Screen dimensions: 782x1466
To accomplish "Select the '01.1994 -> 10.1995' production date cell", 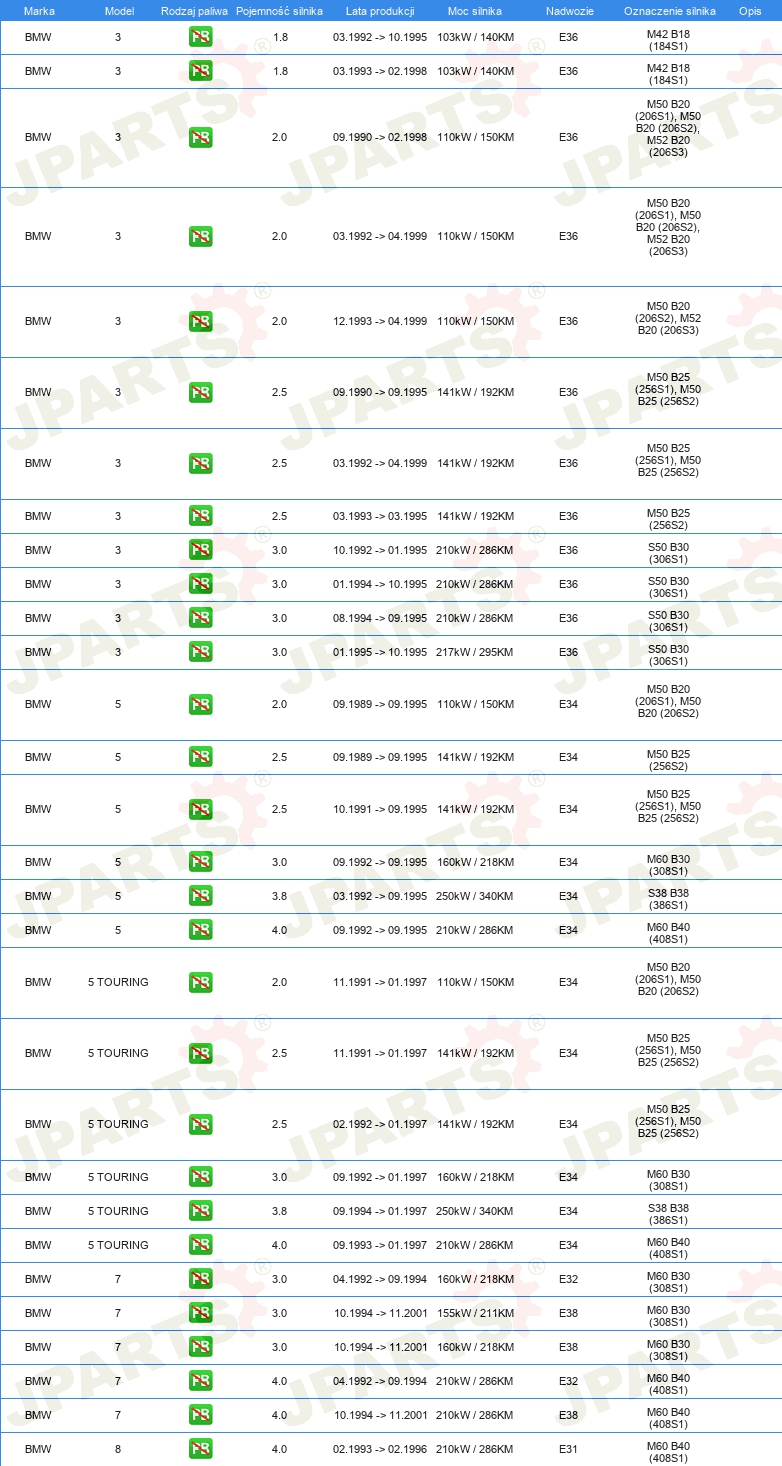I will [380, 585].
